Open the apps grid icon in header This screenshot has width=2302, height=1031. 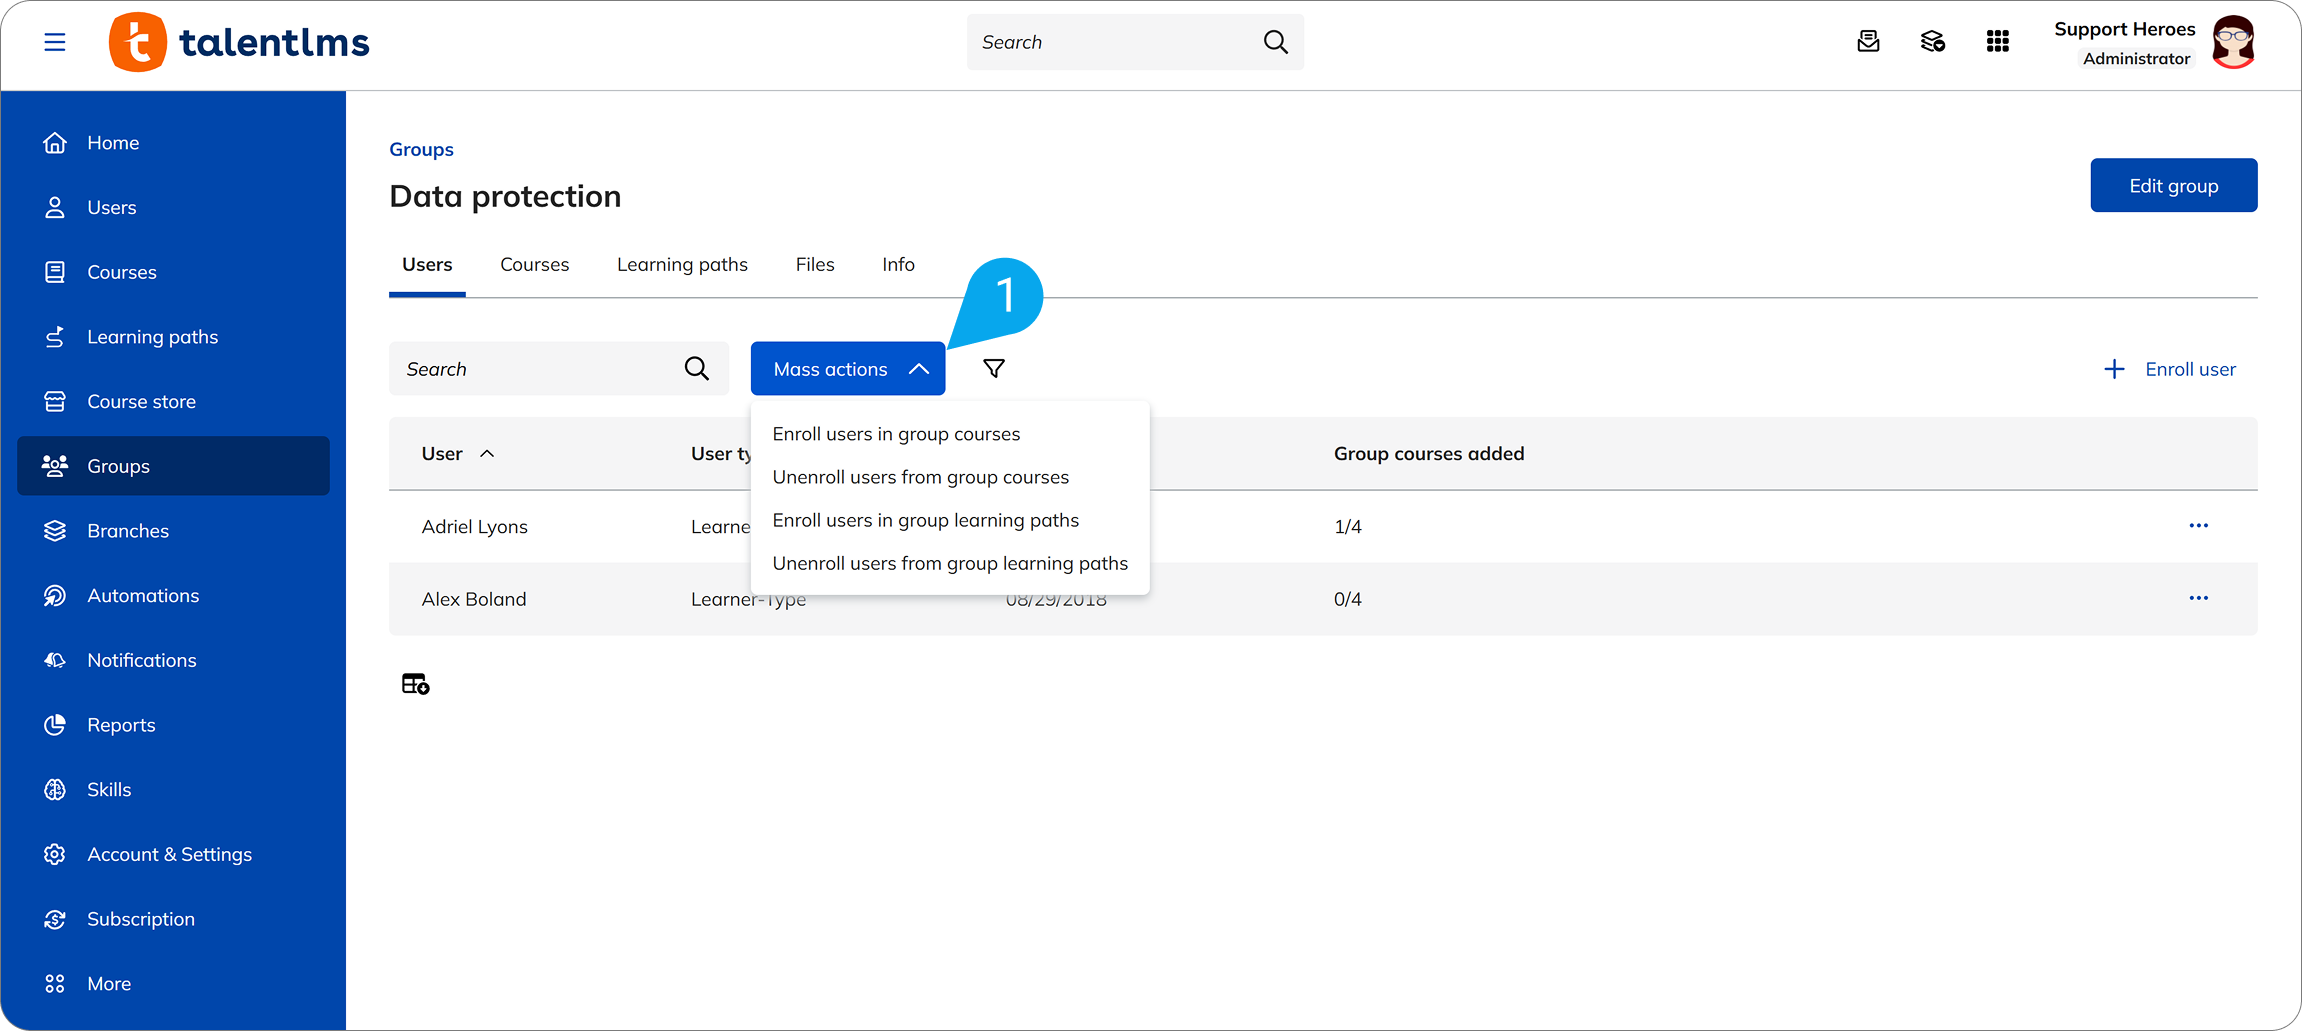point(1997,41)
